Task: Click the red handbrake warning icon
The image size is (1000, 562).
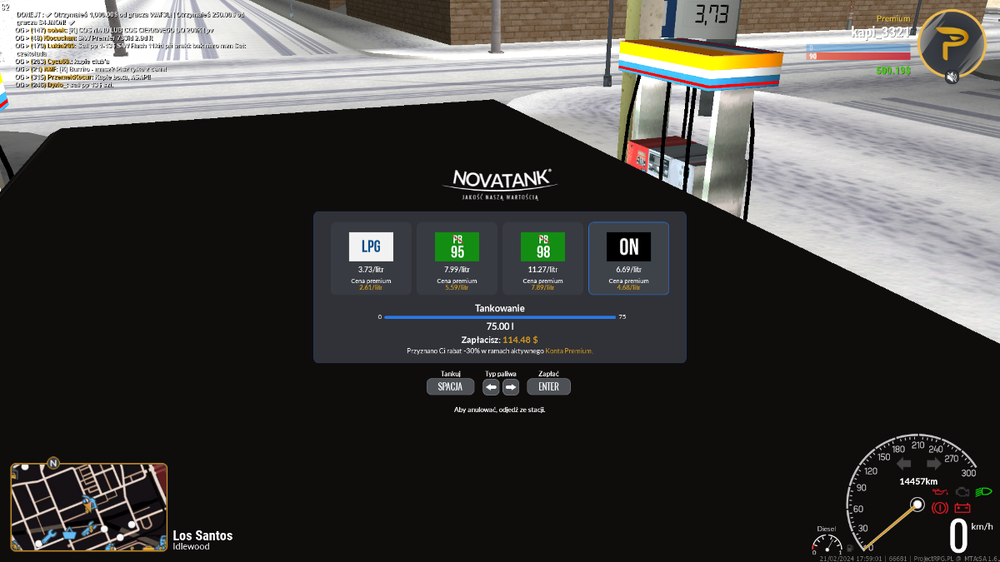Action: click(939, 508)
